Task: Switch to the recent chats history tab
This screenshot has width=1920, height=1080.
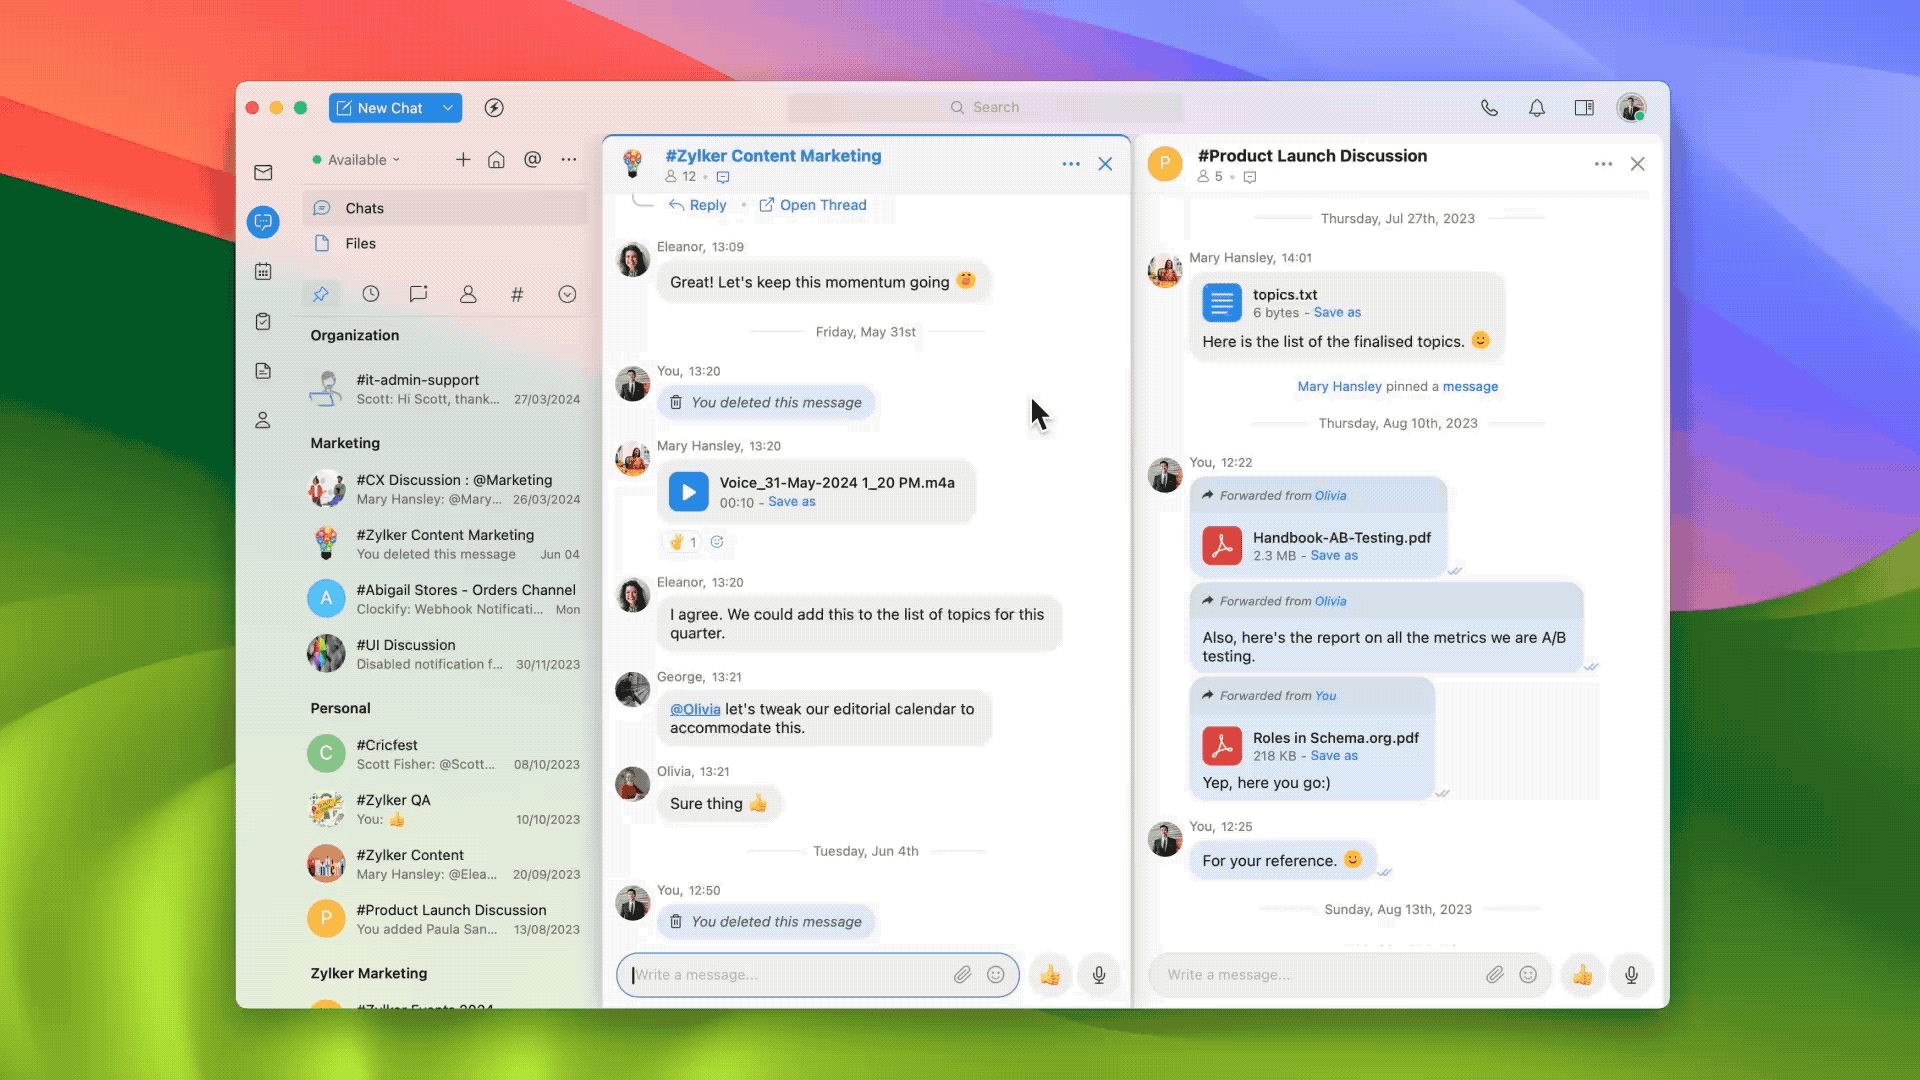Action: tap(371, 294)
